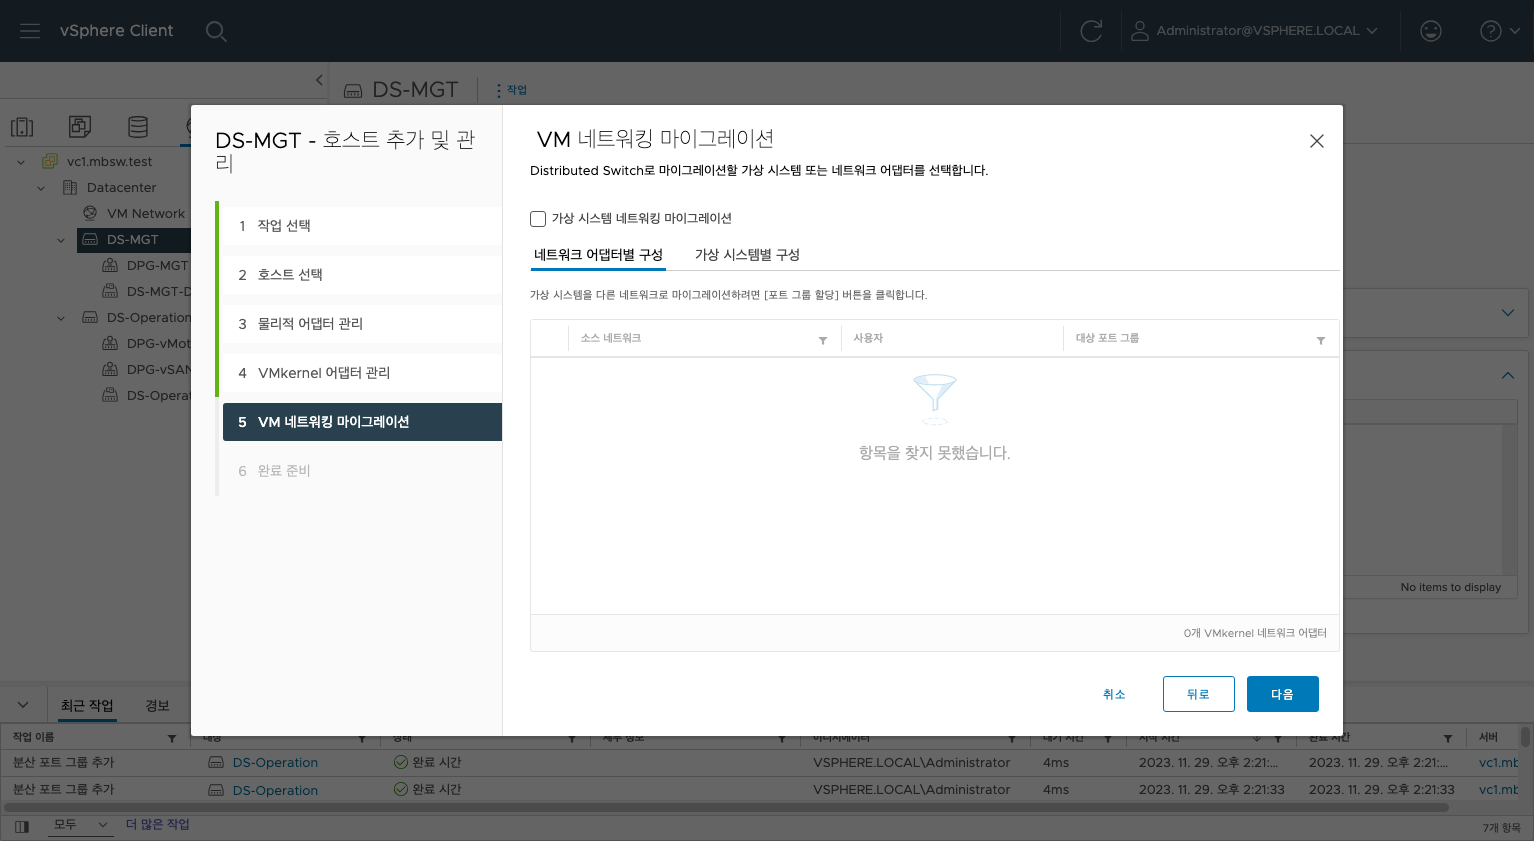Filter the 소스 네트워크 column

823,340
